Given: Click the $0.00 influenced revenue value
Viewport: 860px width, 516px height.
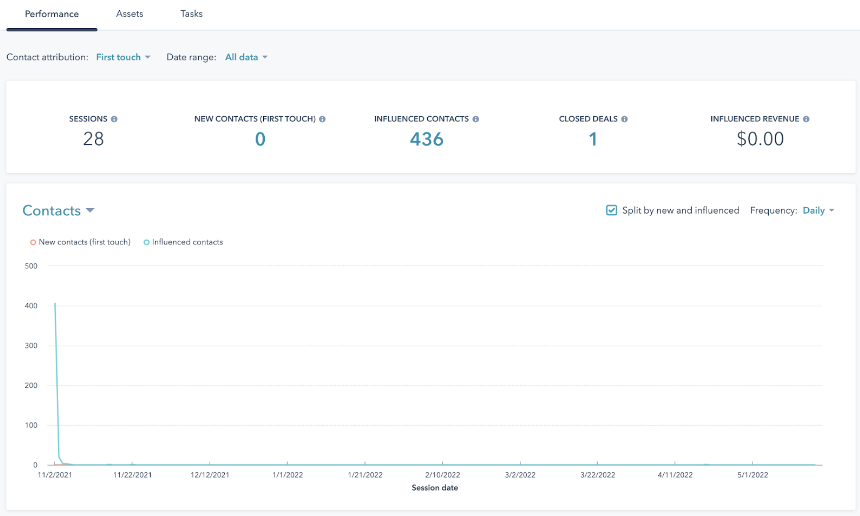Looking at the screenshot, I should point(760,139).
